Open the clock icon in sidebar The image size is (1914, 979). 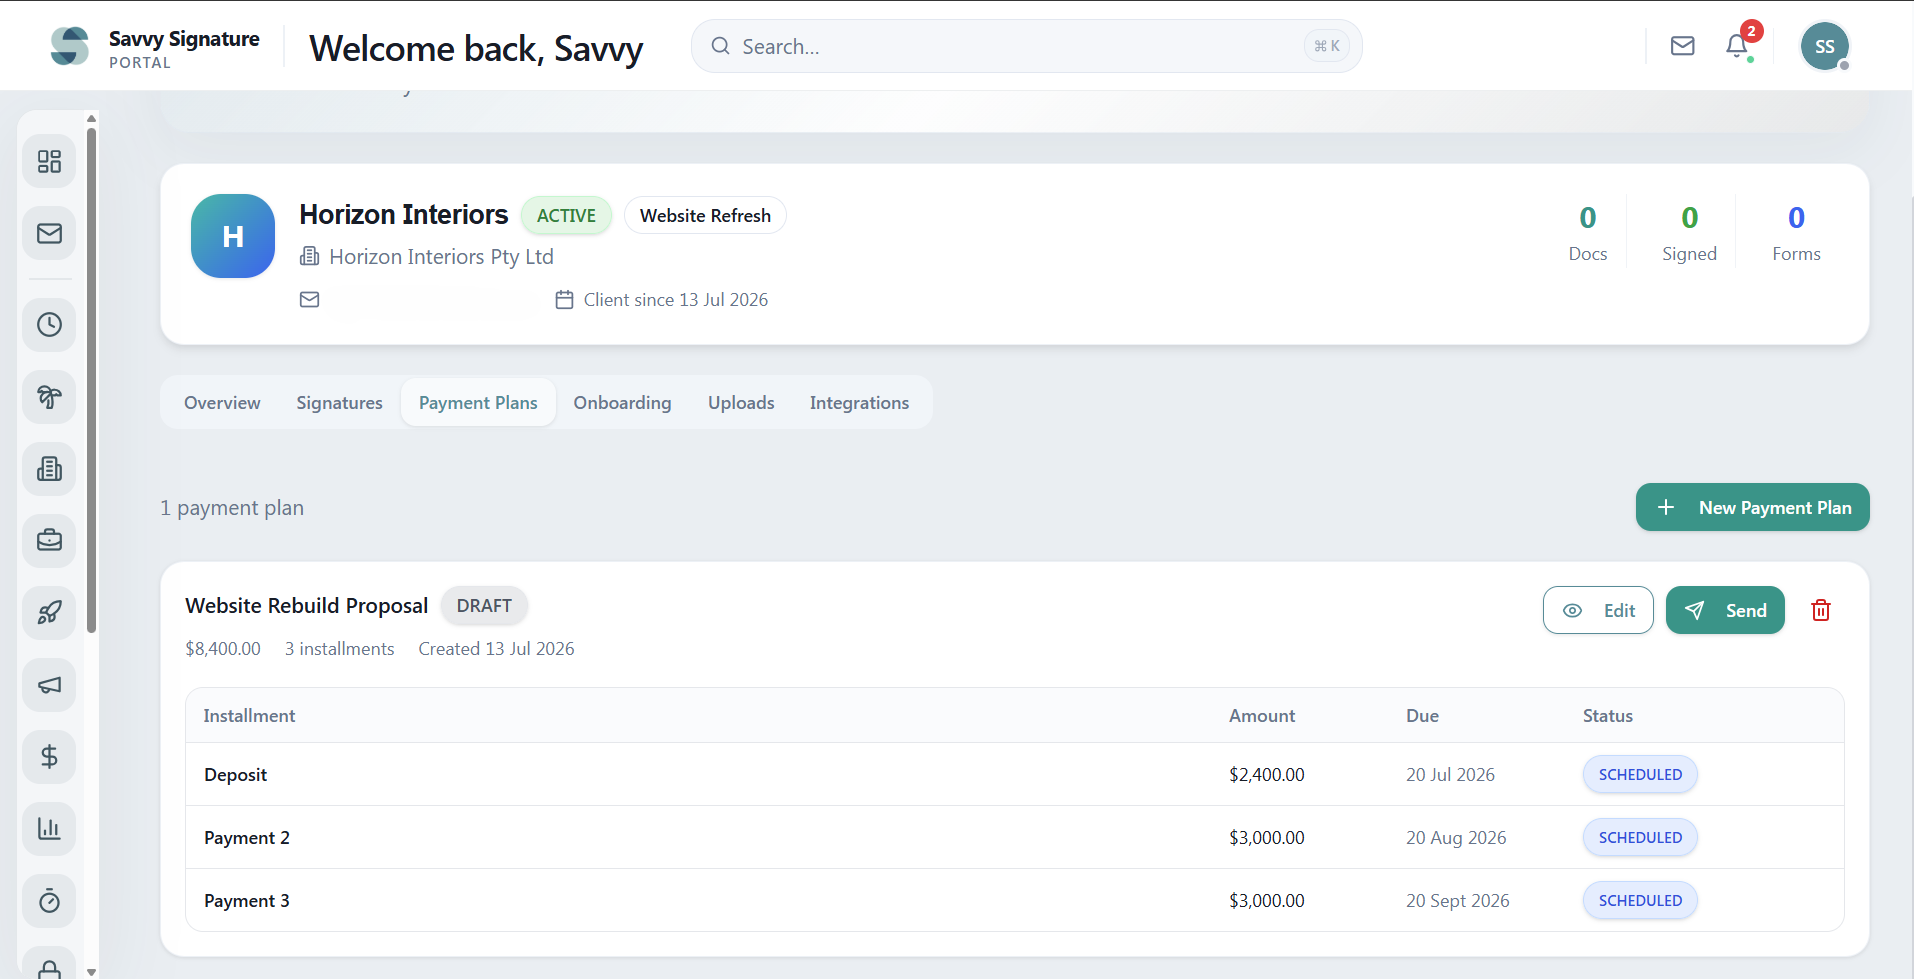click(49, 324)
